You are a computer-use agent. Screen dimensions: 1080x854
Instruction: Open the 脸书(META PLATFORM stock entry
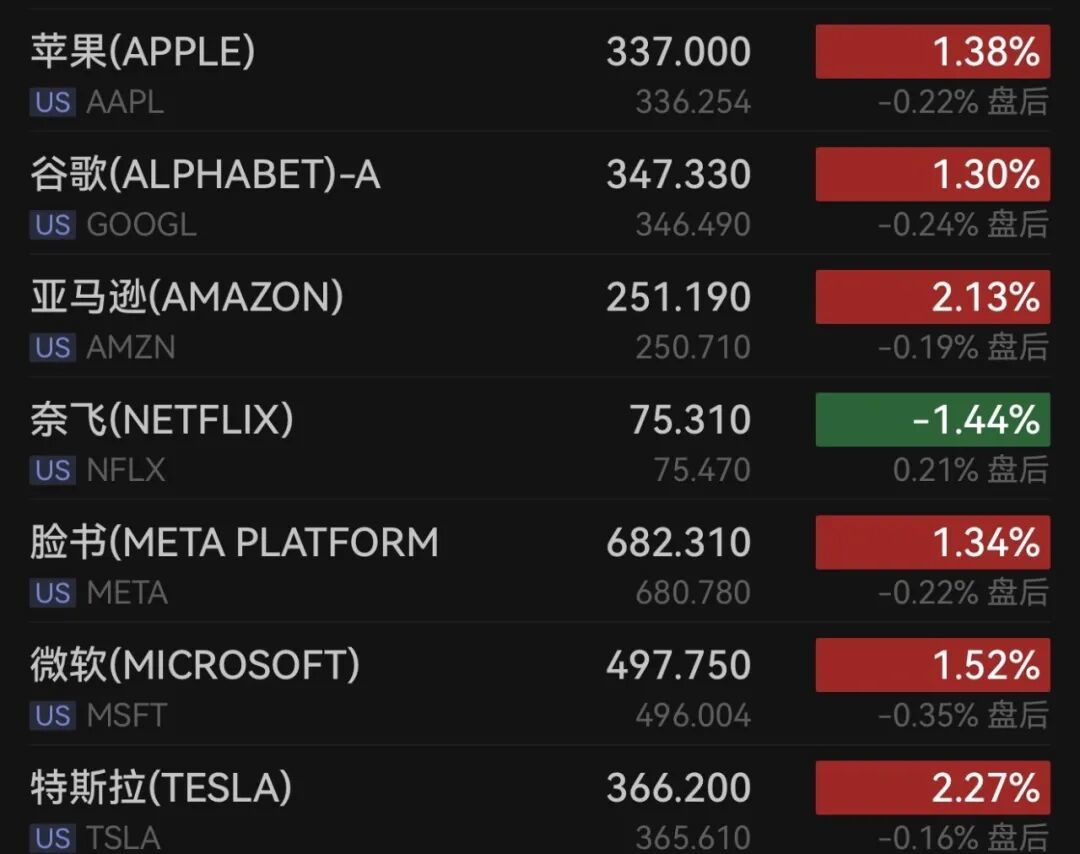click(x=540, y=561)
